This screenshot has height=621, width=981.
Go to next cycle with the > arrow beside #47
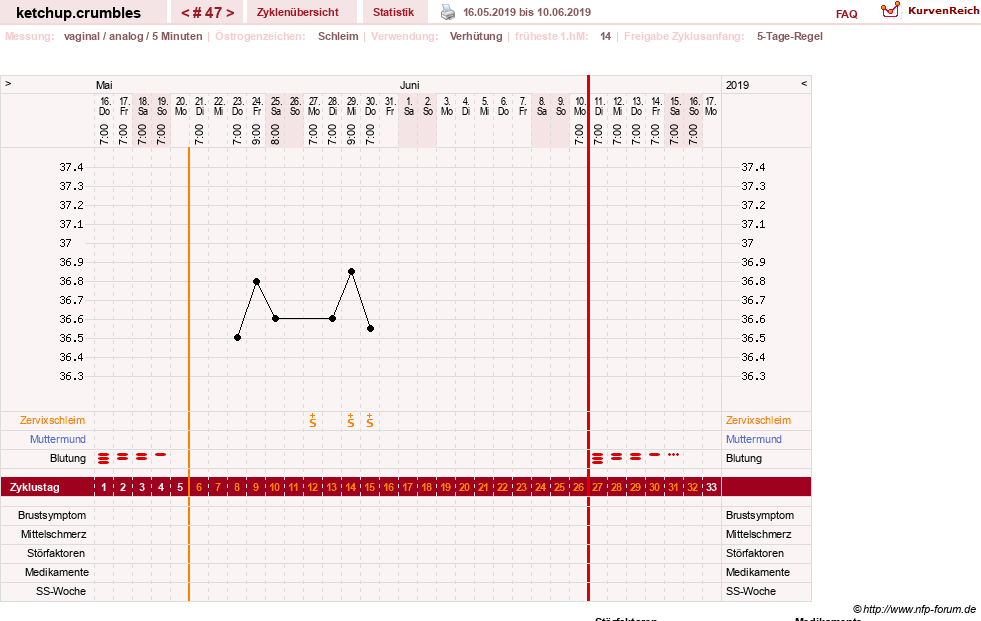point(230,13)
